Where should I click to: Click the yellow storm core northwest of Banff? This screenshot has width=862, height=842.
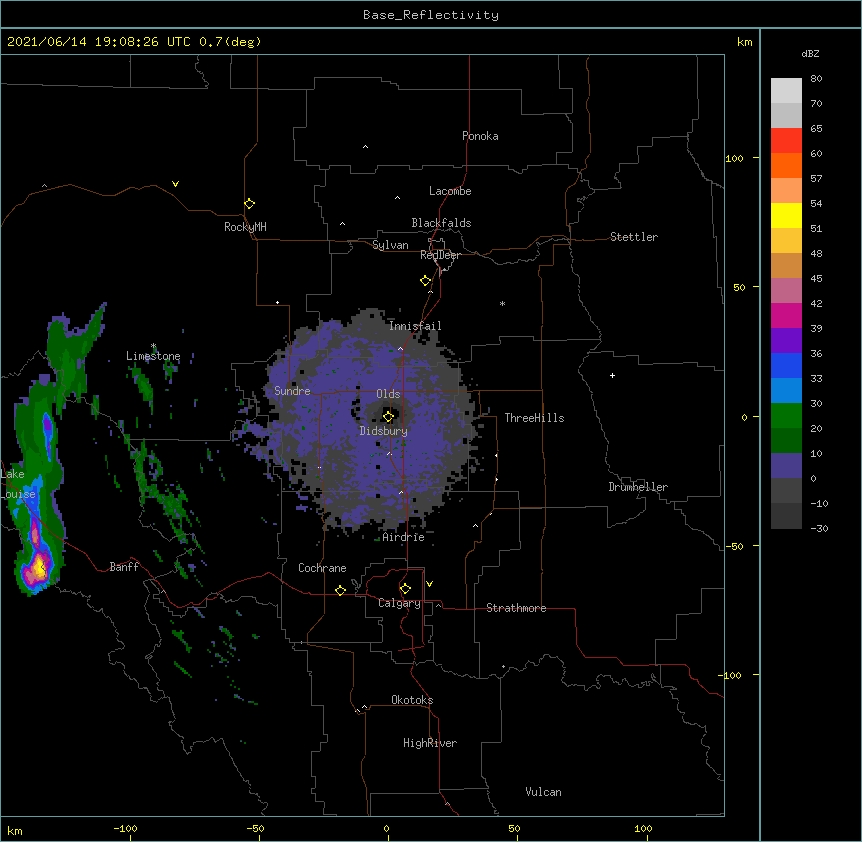click(40, 567)
